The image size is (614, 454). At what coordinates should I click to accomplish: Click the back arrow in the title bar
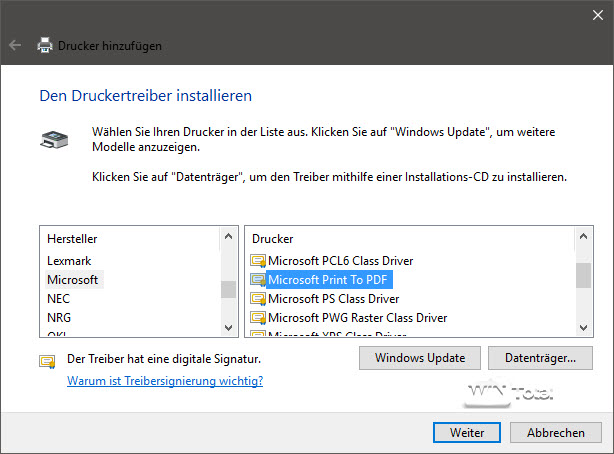[15, 45]
